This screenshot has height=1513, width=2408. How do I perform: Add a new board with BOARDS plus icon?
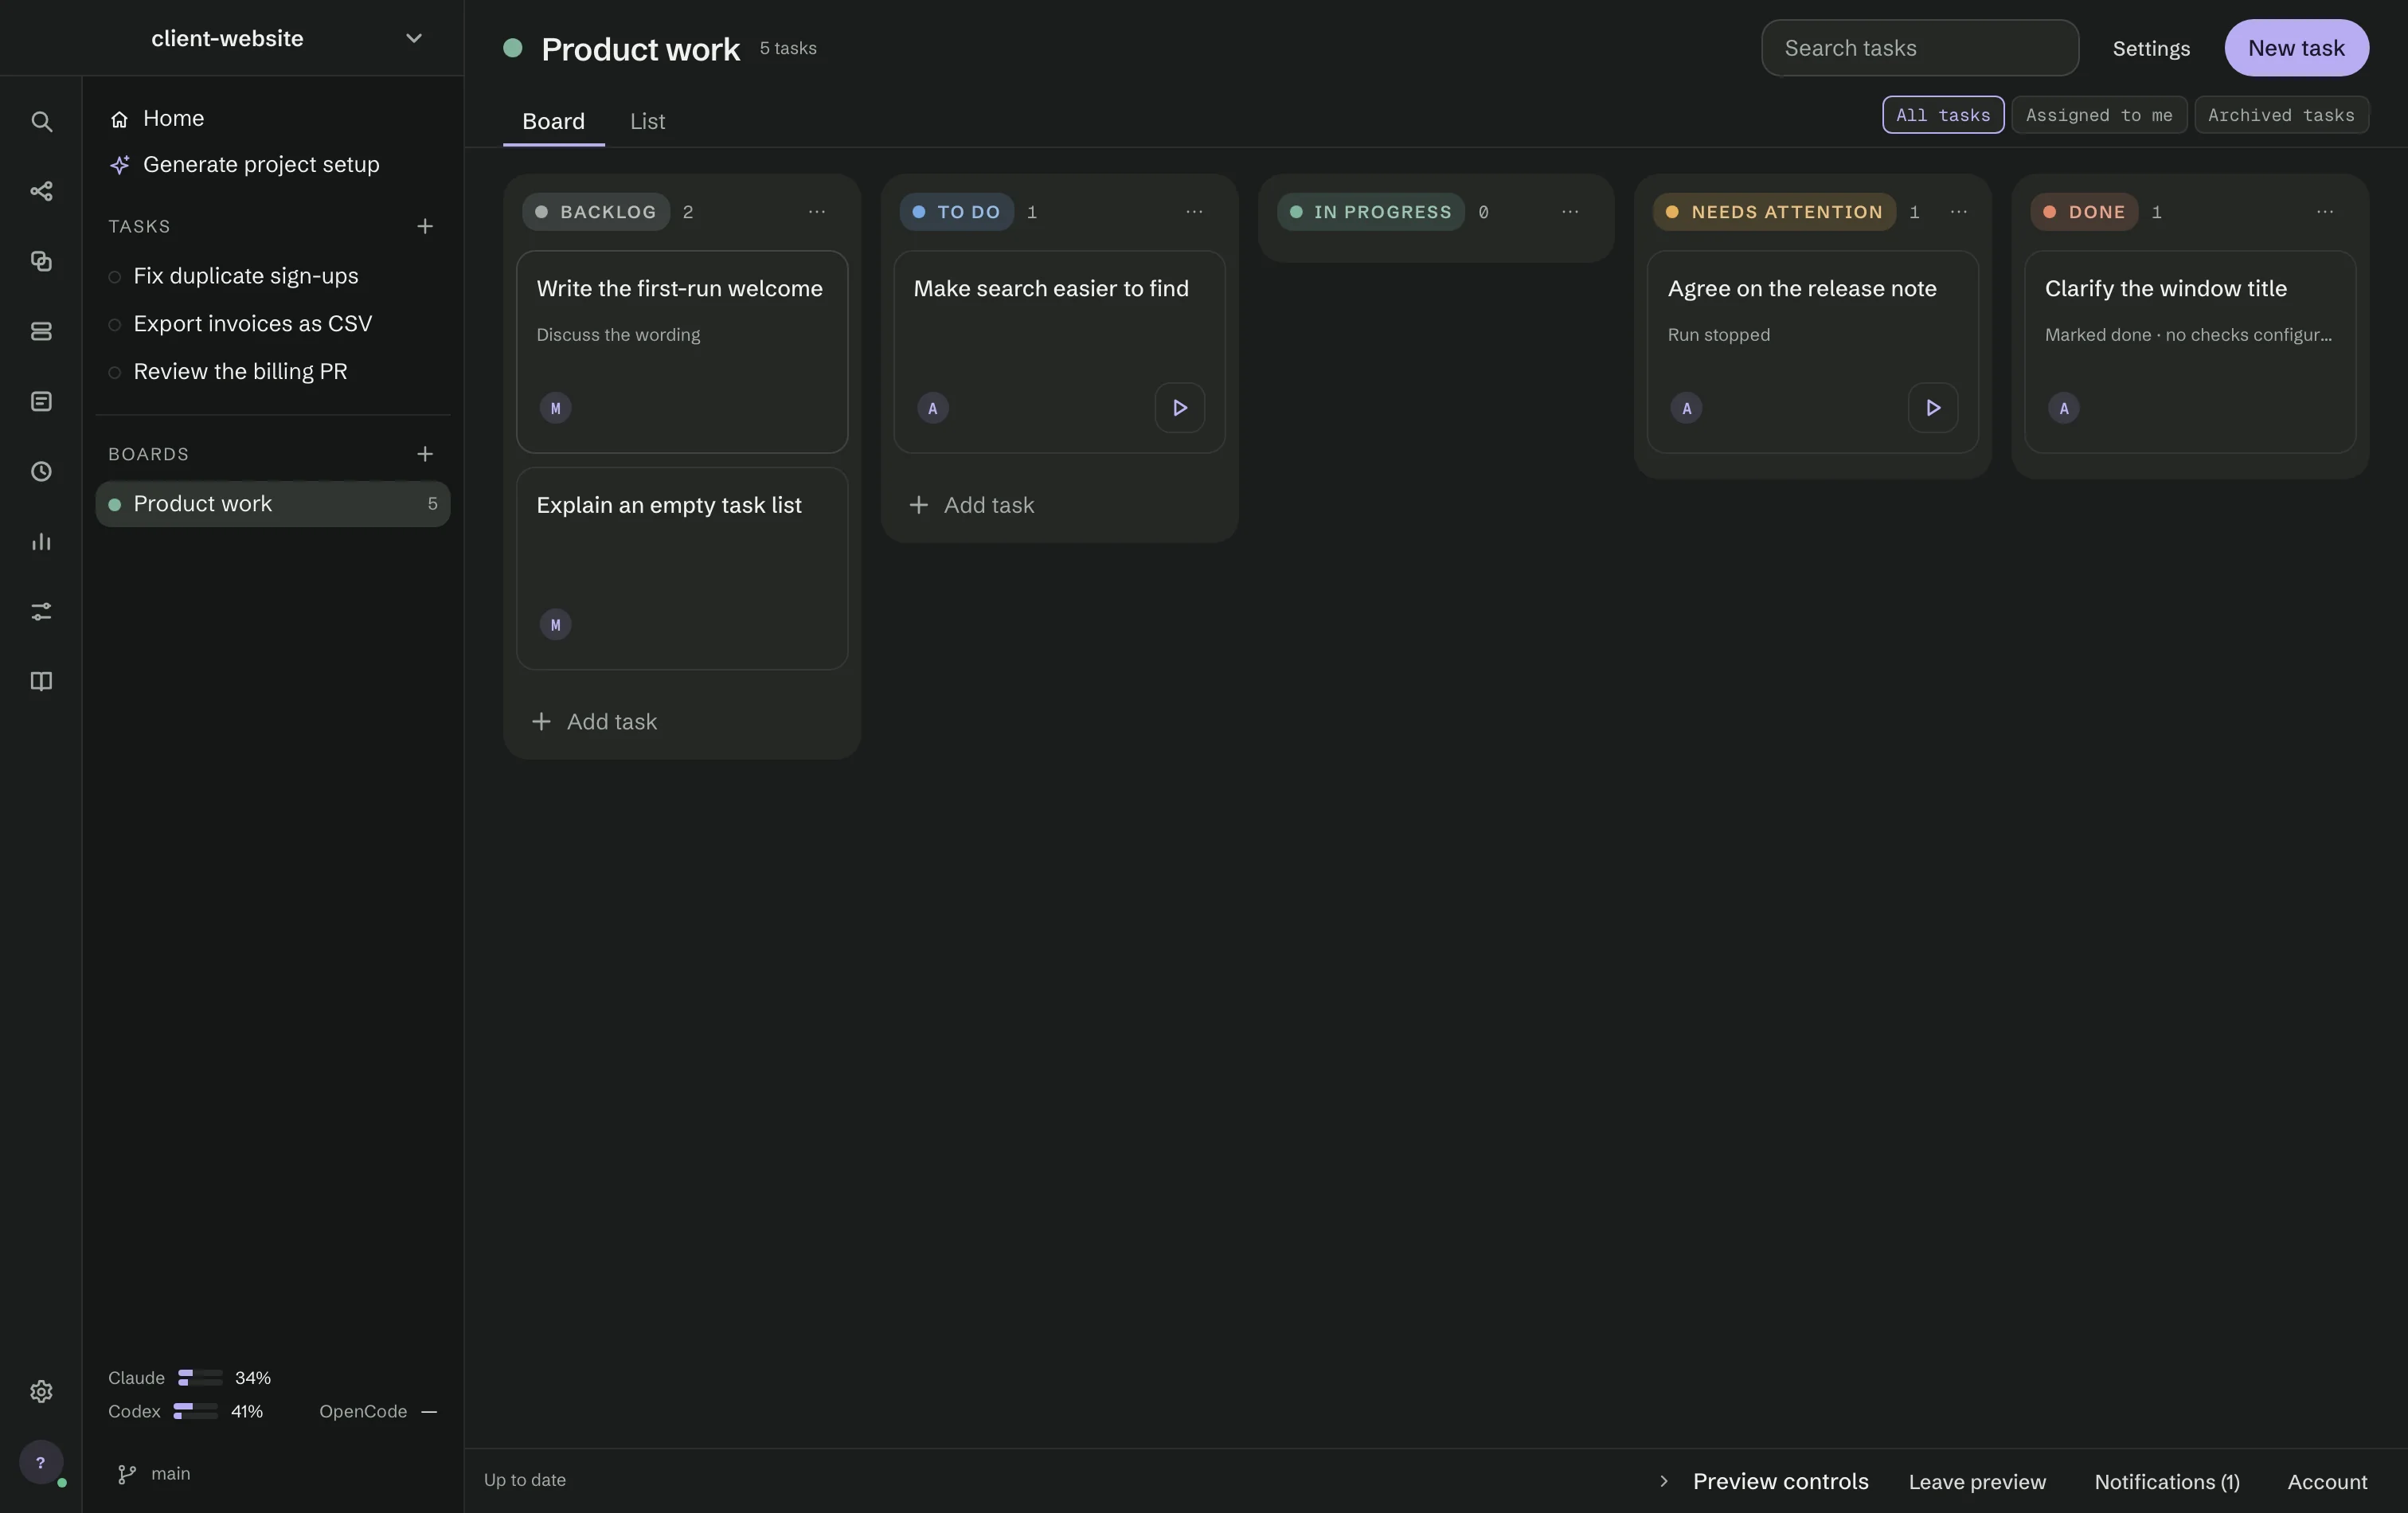click(x=425, y=454)
